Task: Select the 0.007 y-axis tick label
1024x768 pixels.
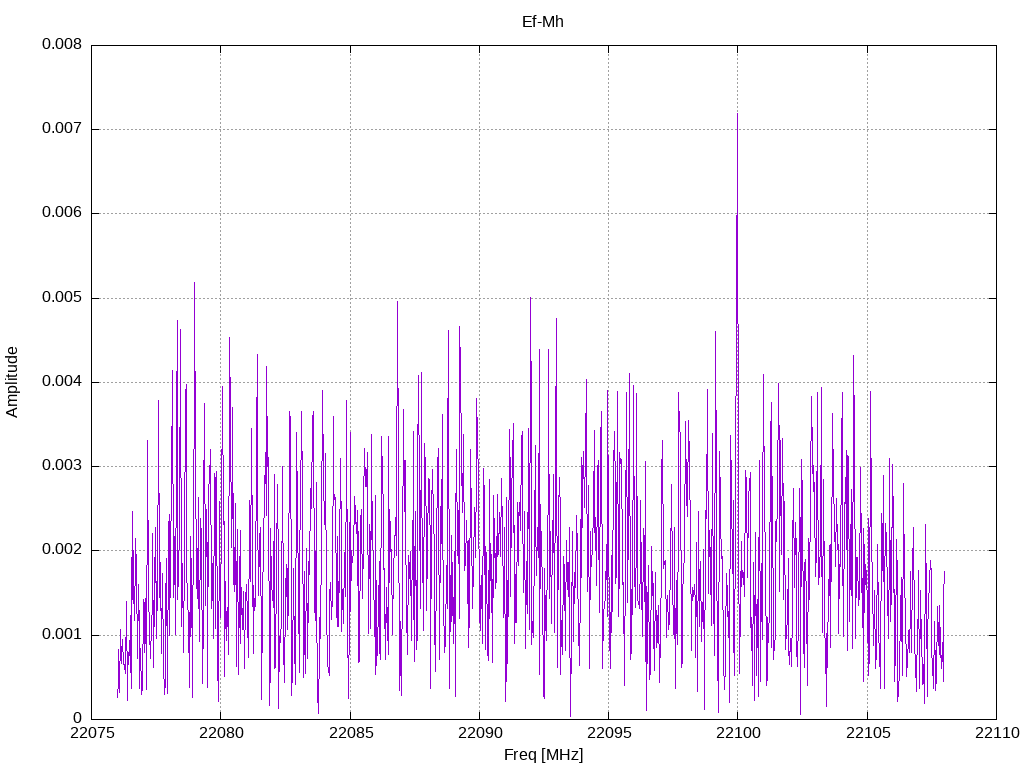Action: 61,129
